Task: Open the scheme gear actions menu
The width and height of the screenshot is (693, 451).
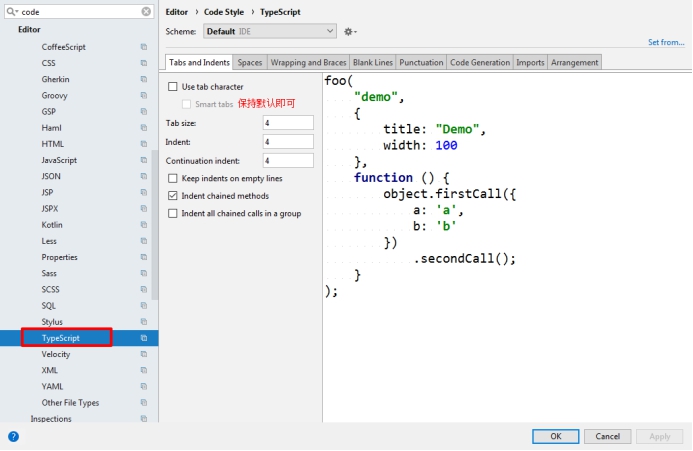Action: (x=350, y=32)
